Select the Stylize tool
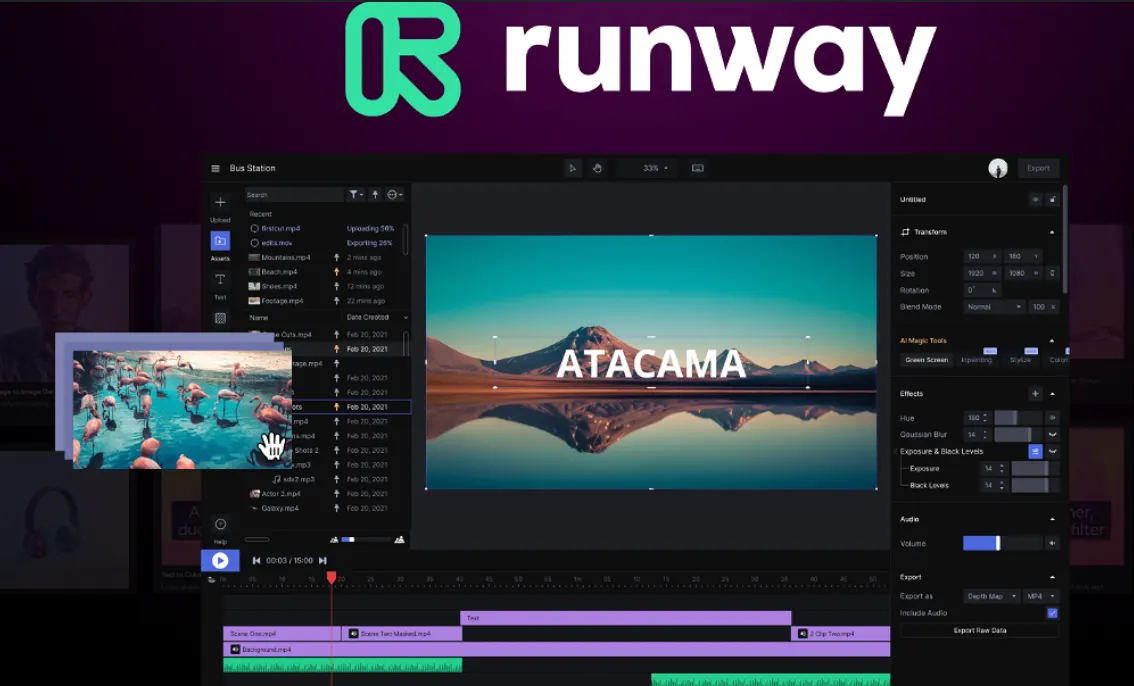The height and width of the screenshot is (686, 1134). (1020, 359)
